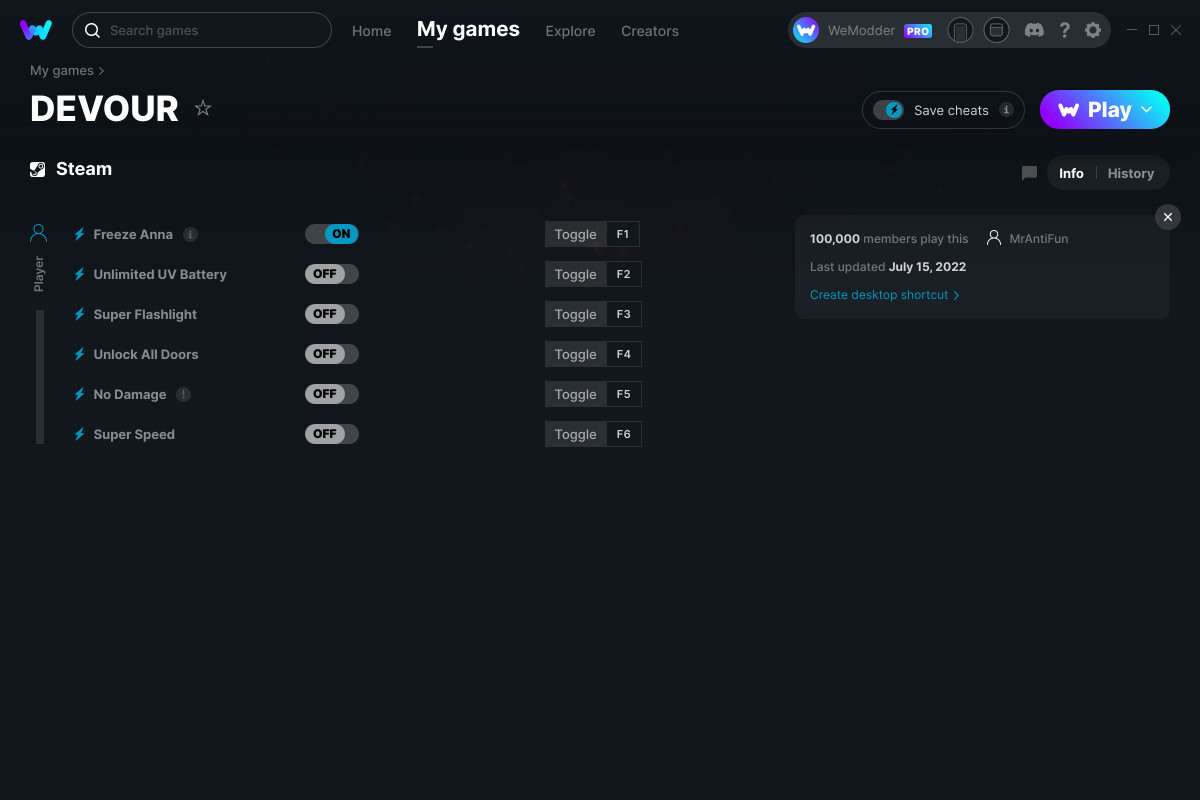The height and width of the screenshot is (800, 1200).
Task: Click the F5 hotkey for No Damage
Action: [x=624, y=394]
